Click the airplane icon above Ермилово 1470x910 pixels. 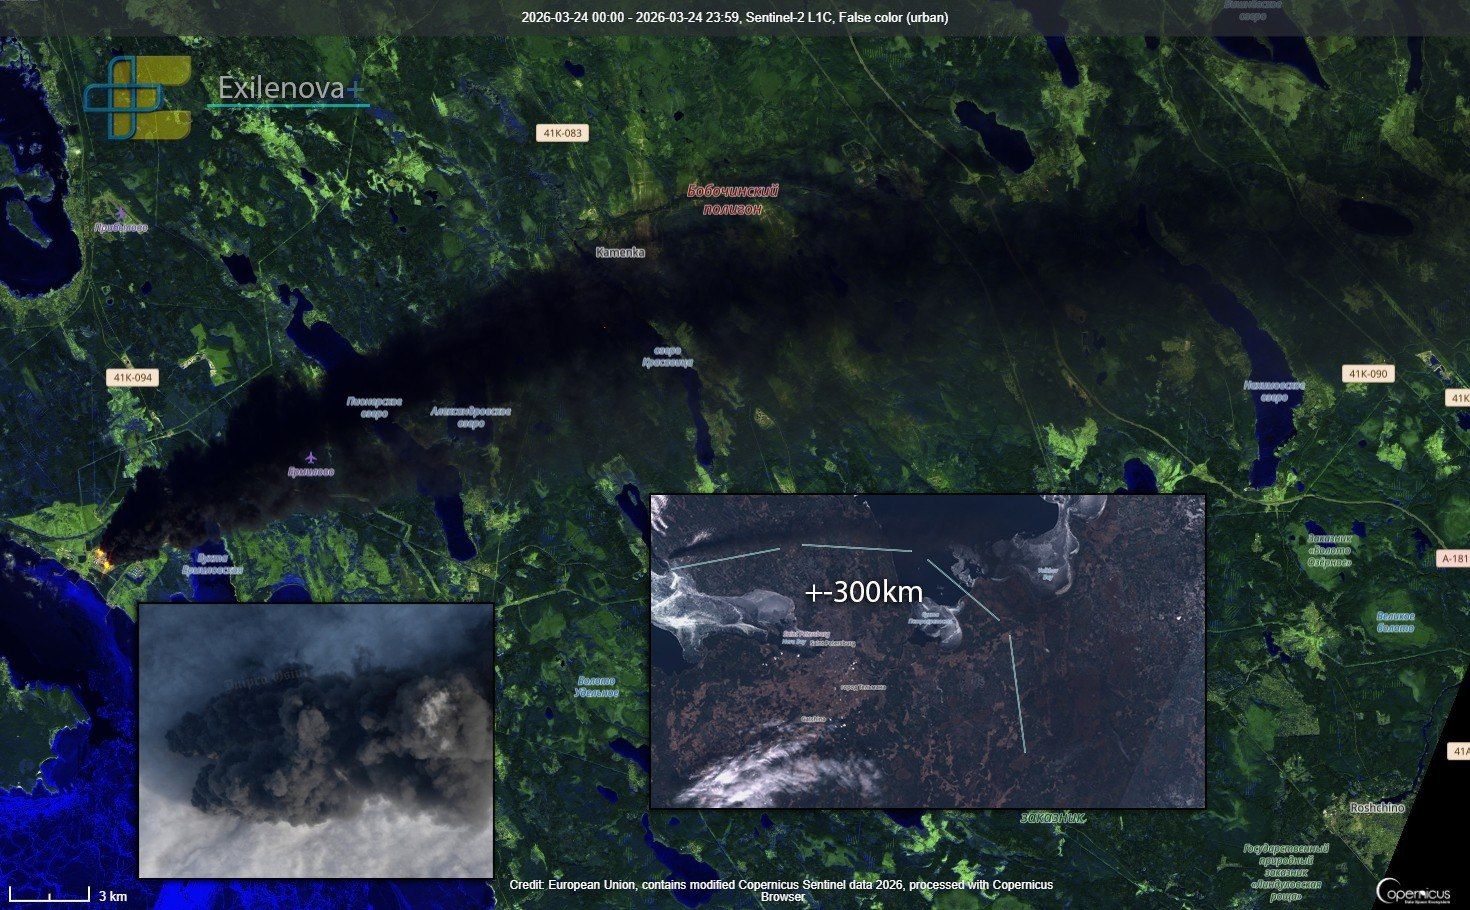pos(310,457)
